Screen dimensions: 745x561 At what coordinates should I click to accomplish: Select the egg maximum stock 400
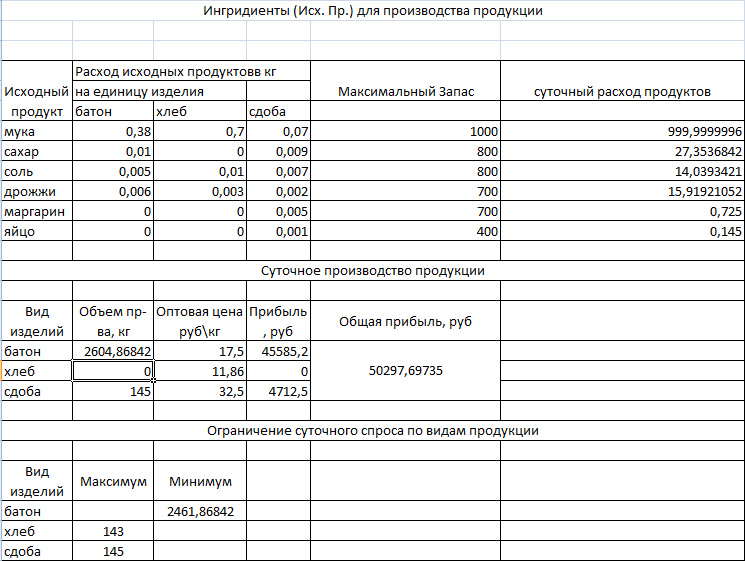[x=405, y=231]
